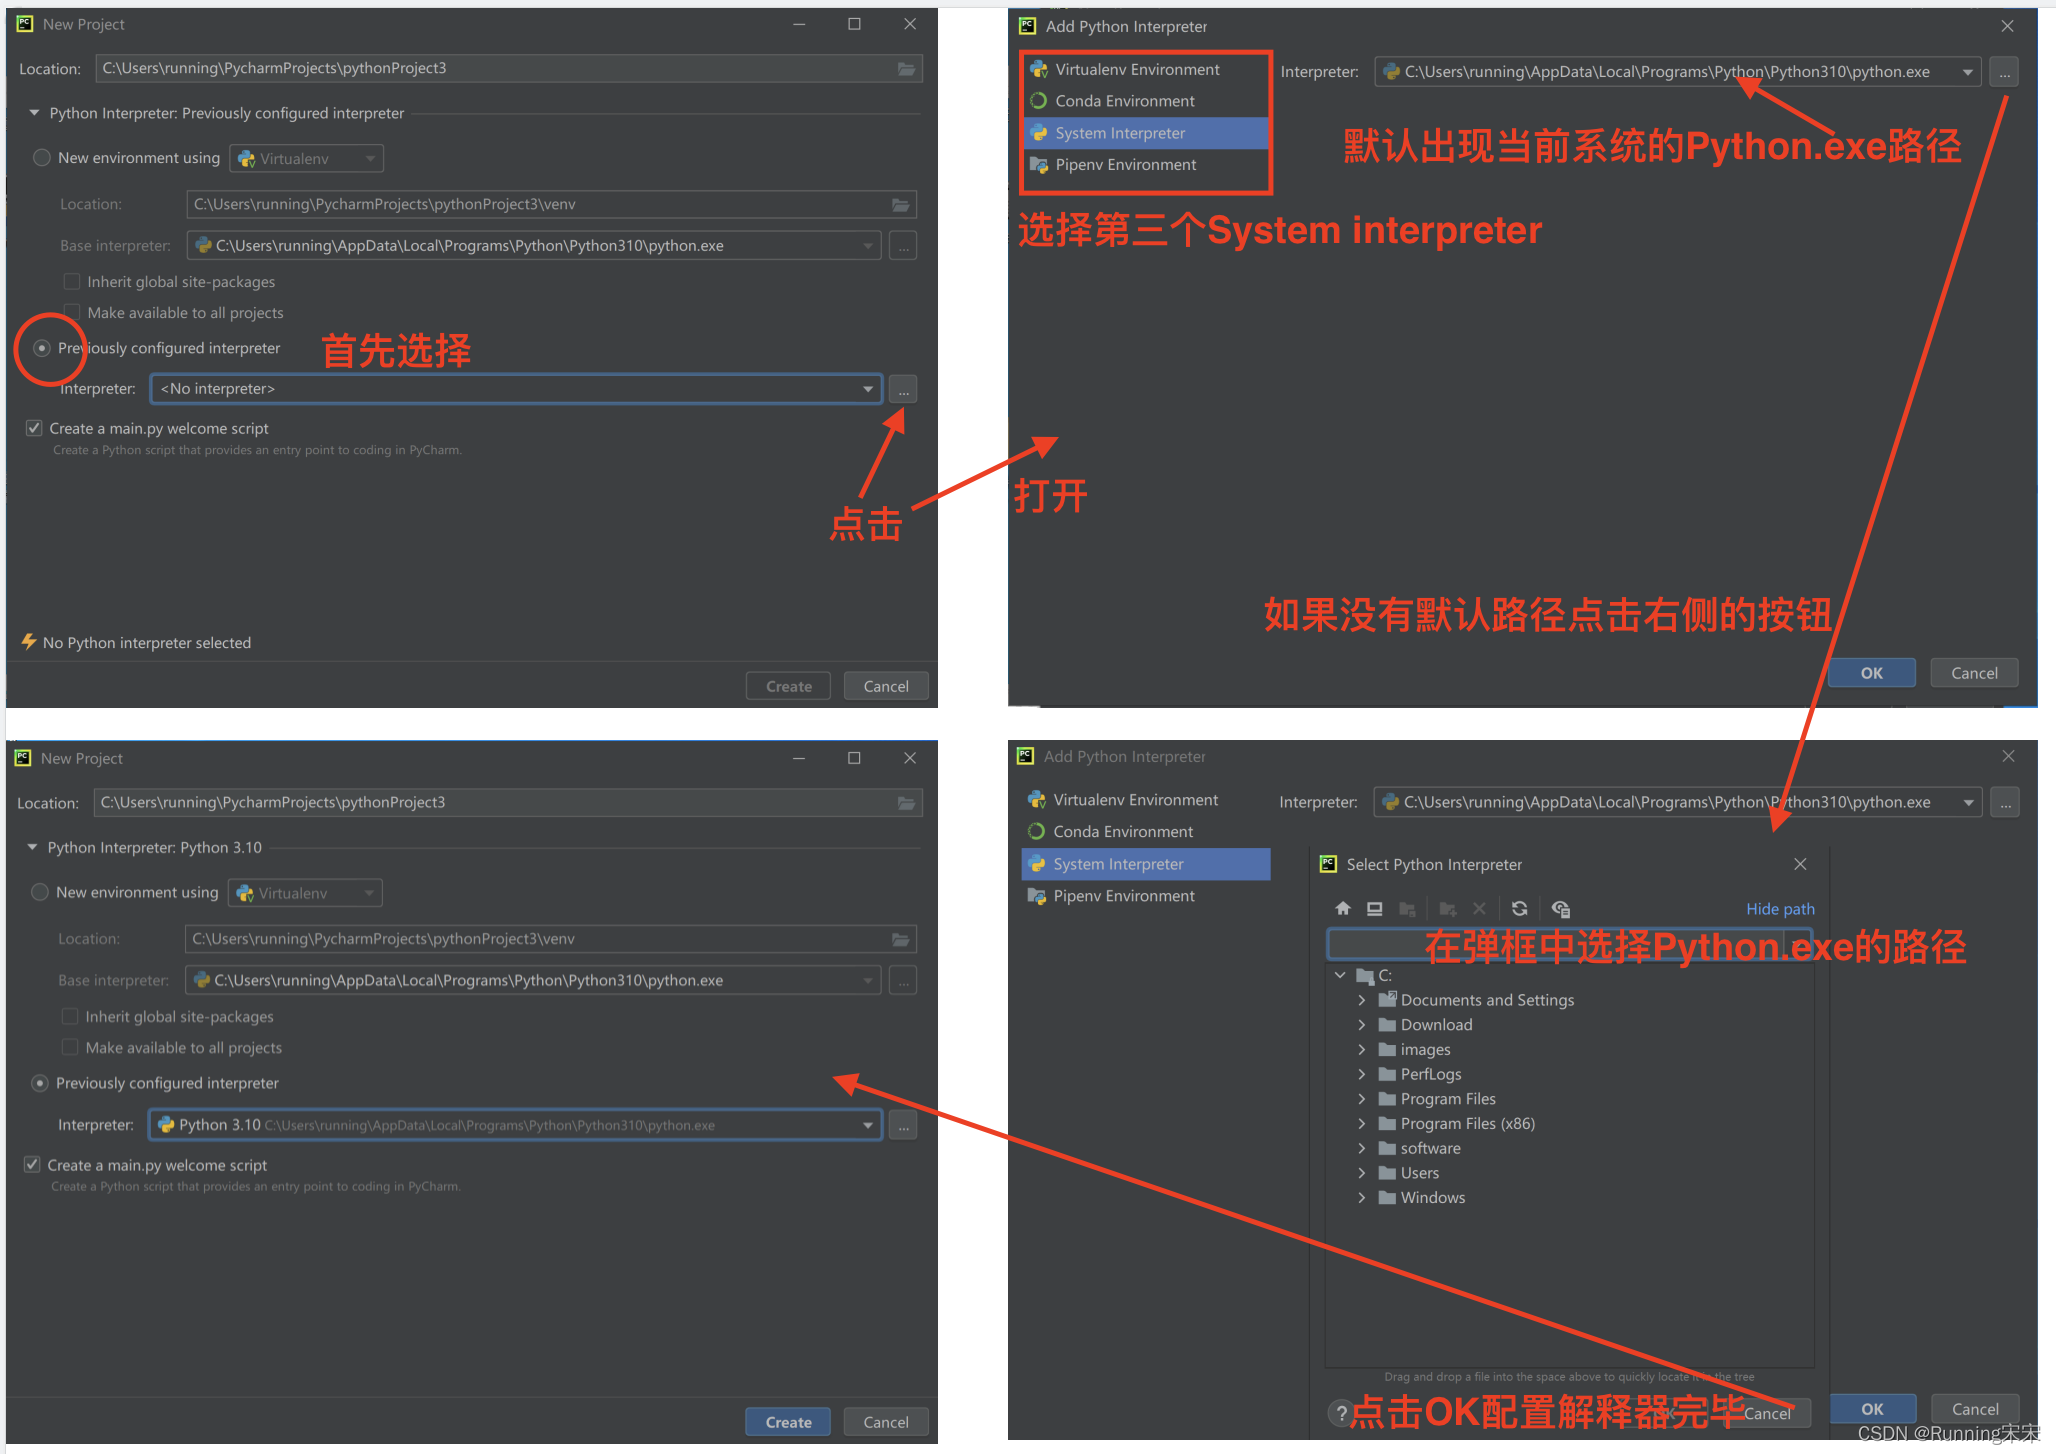This screenshot has height=1454, width=2056.
Task: Select the Users folder in the tree
Action: (x=1419, y=1173)
